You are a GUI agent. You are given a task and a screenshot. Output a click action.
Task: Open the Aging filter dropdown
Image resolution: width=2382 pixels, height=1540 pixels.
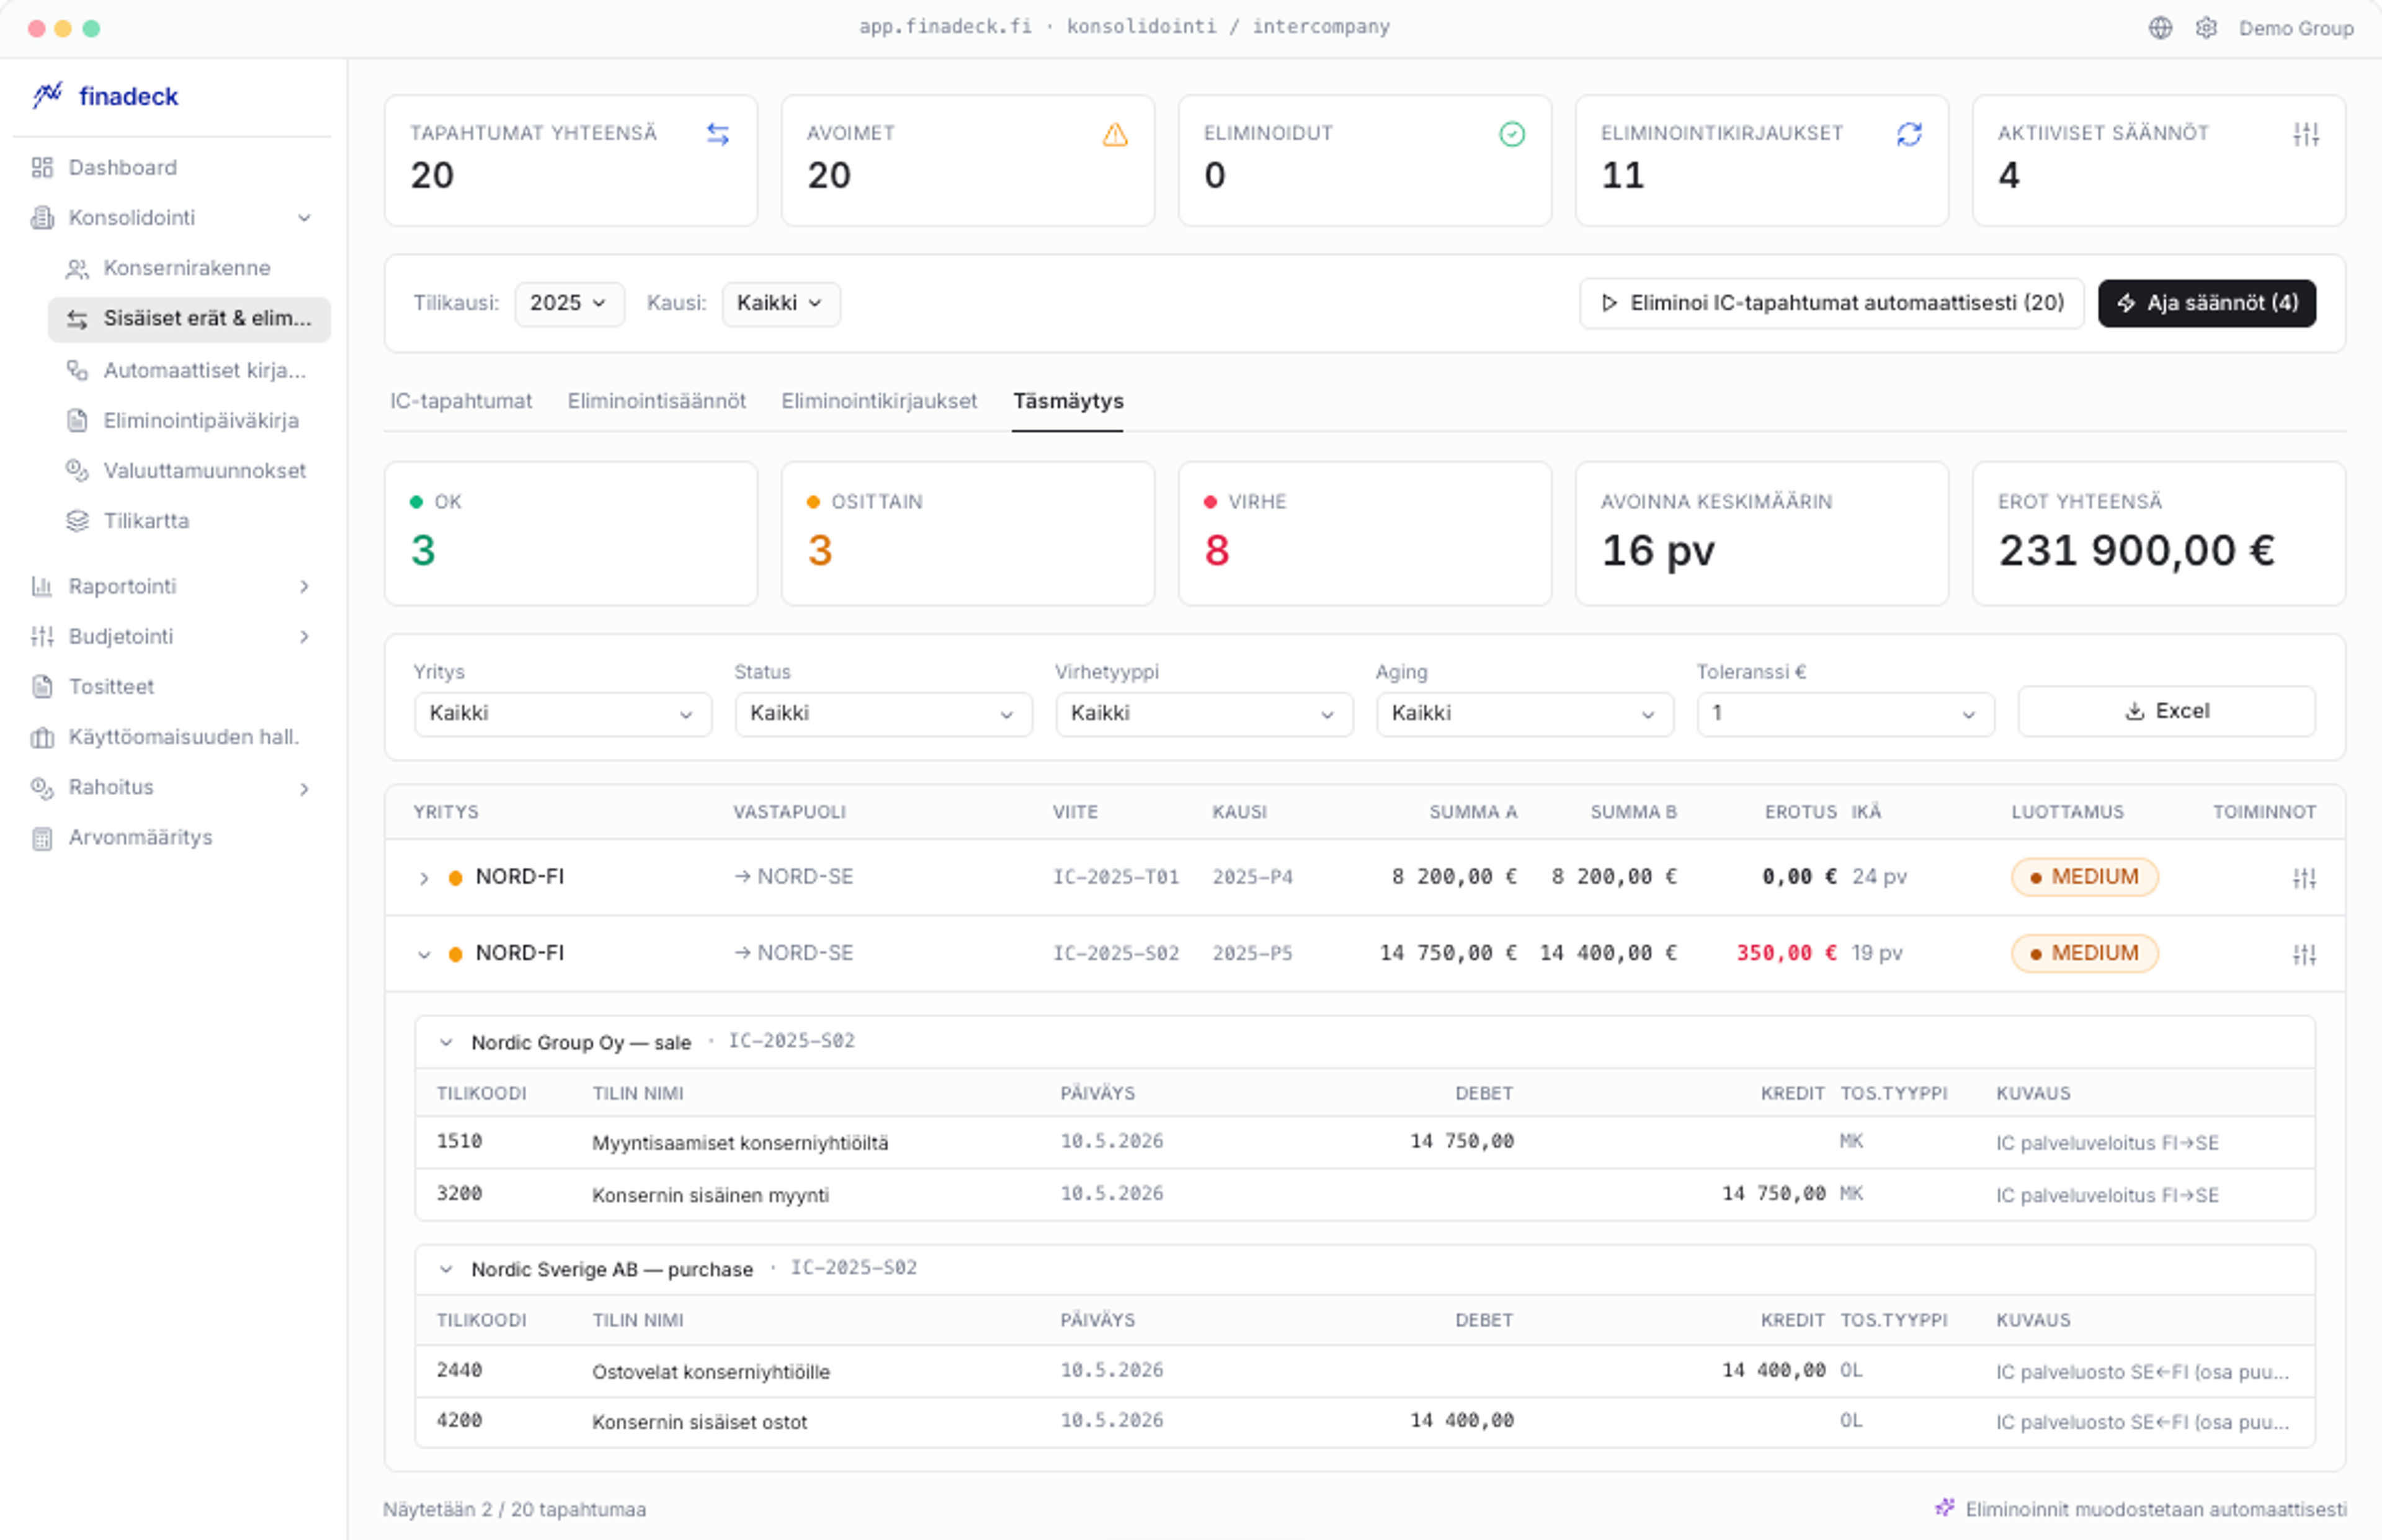[x=1524, y=714]
